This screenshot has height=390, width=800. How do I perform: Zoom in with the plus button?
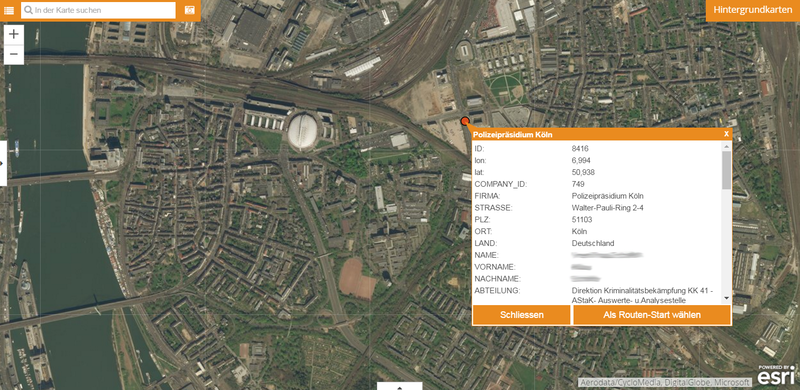coord(14,34)
